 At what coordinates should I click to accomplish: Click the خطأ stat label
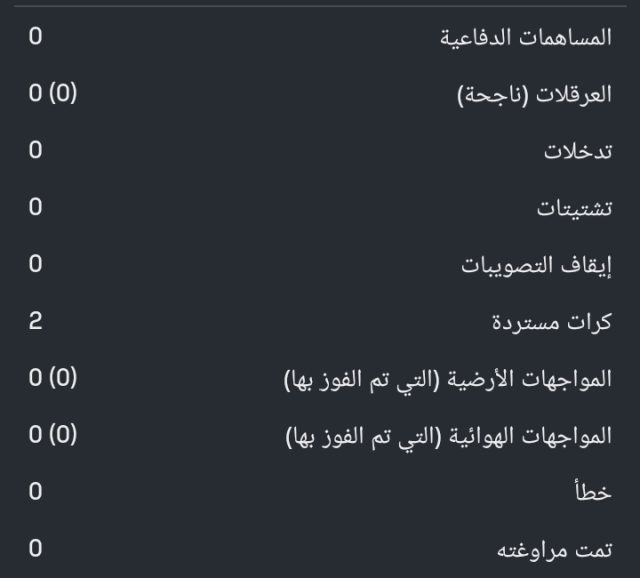tap(593, 493)
